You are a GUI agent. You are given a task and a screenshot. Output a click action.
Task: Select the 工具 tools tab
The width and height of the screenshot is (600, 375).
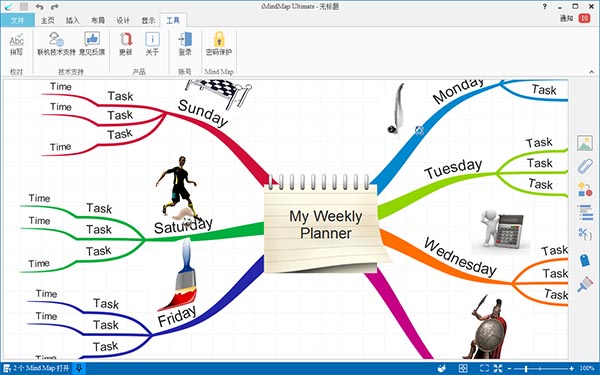173,20
